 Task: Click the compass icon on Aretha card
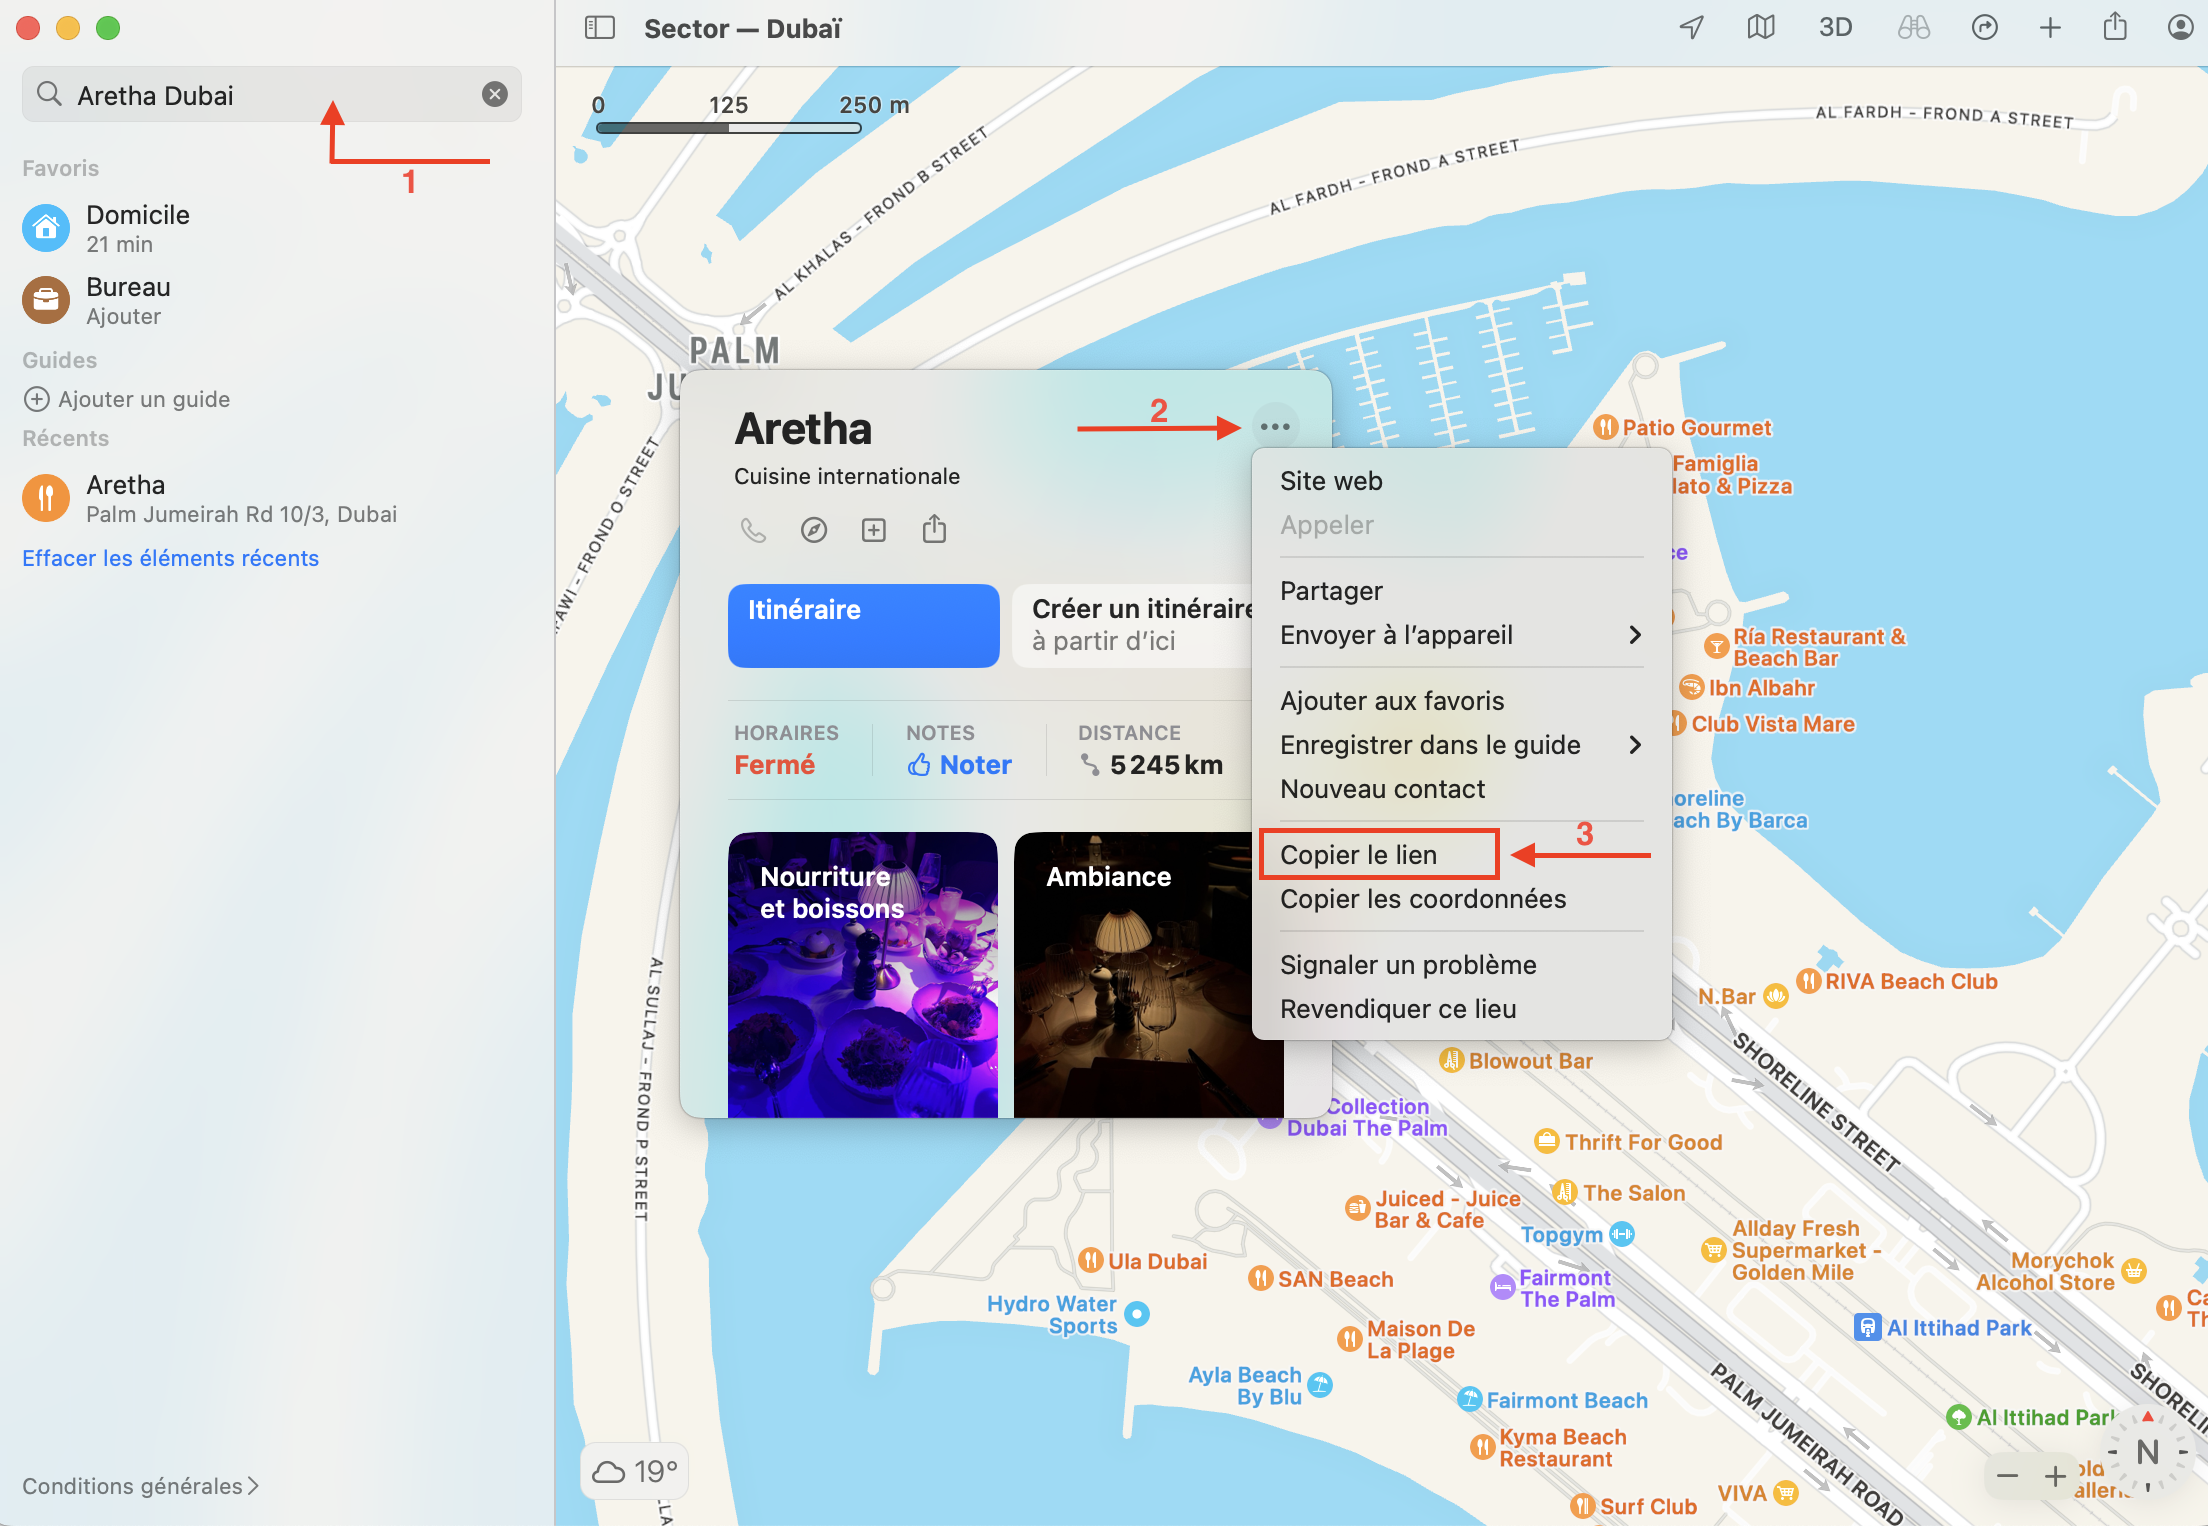point(814,530)
